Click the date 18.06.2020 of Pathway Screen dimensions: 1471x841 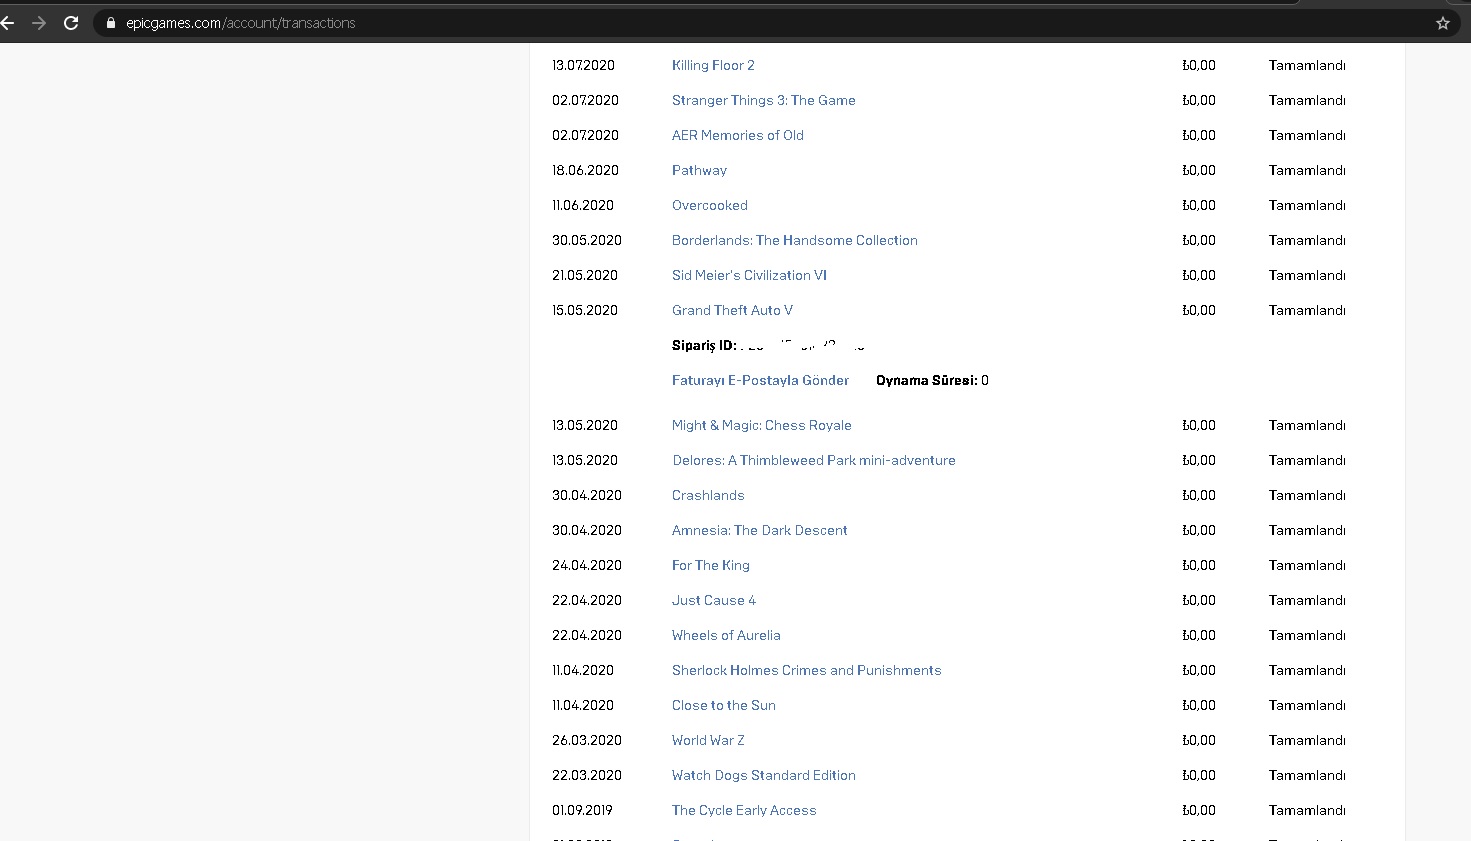pos(585,170)
